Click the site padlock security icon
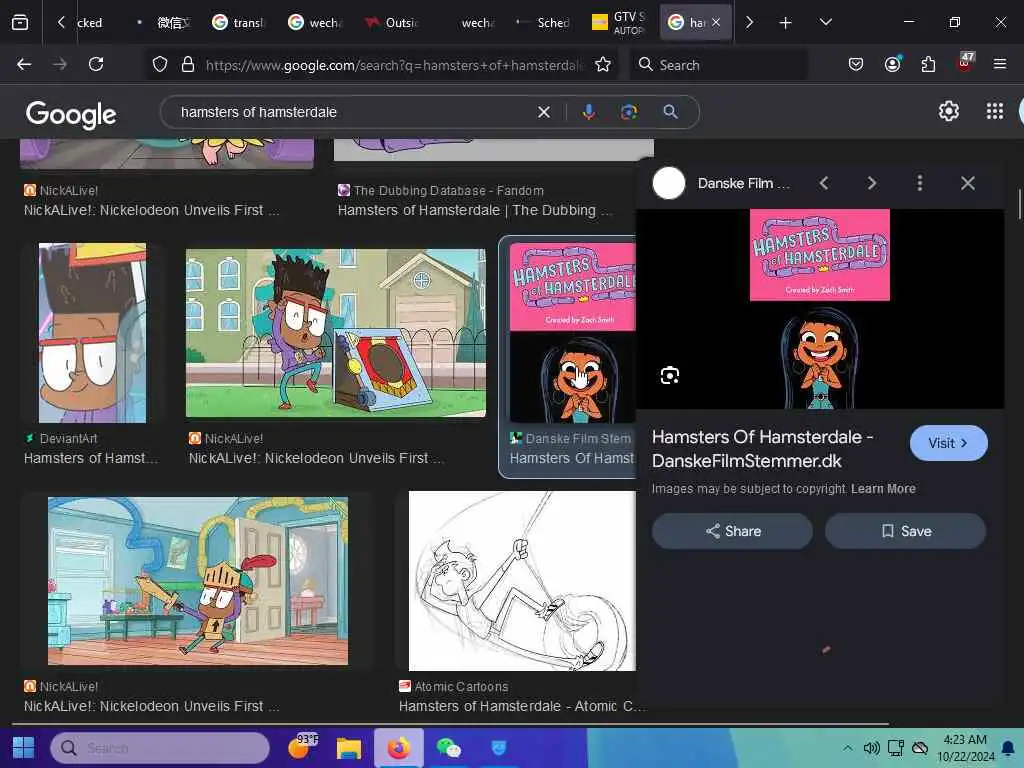The width and height of the screenshot is (1024, 768). point(188,64)
